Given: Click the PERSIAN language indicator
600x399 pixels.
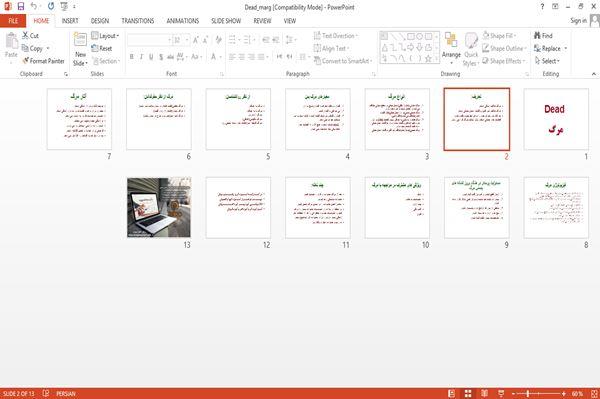Looking at the screenshot, I should pos(66,393).
